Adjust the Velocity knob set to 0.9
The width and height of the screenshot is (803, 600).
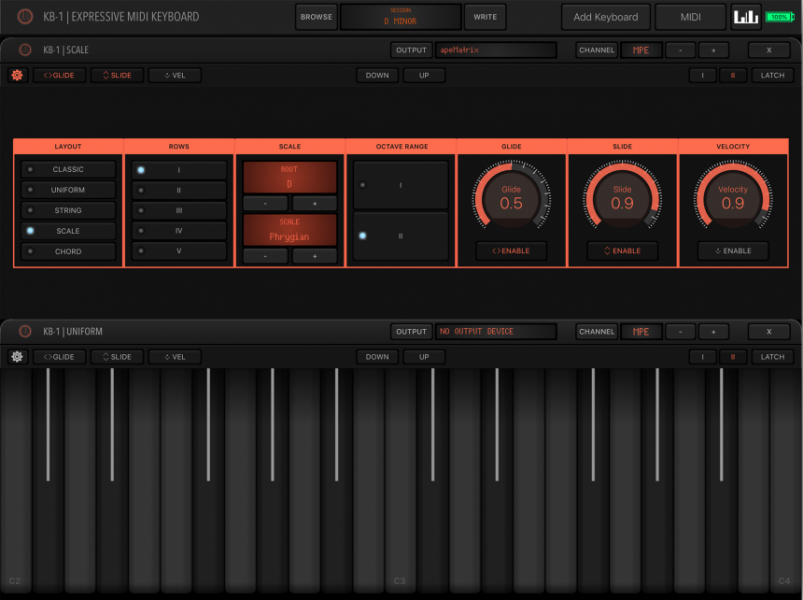pyautogui.click(x=733, y=194)
